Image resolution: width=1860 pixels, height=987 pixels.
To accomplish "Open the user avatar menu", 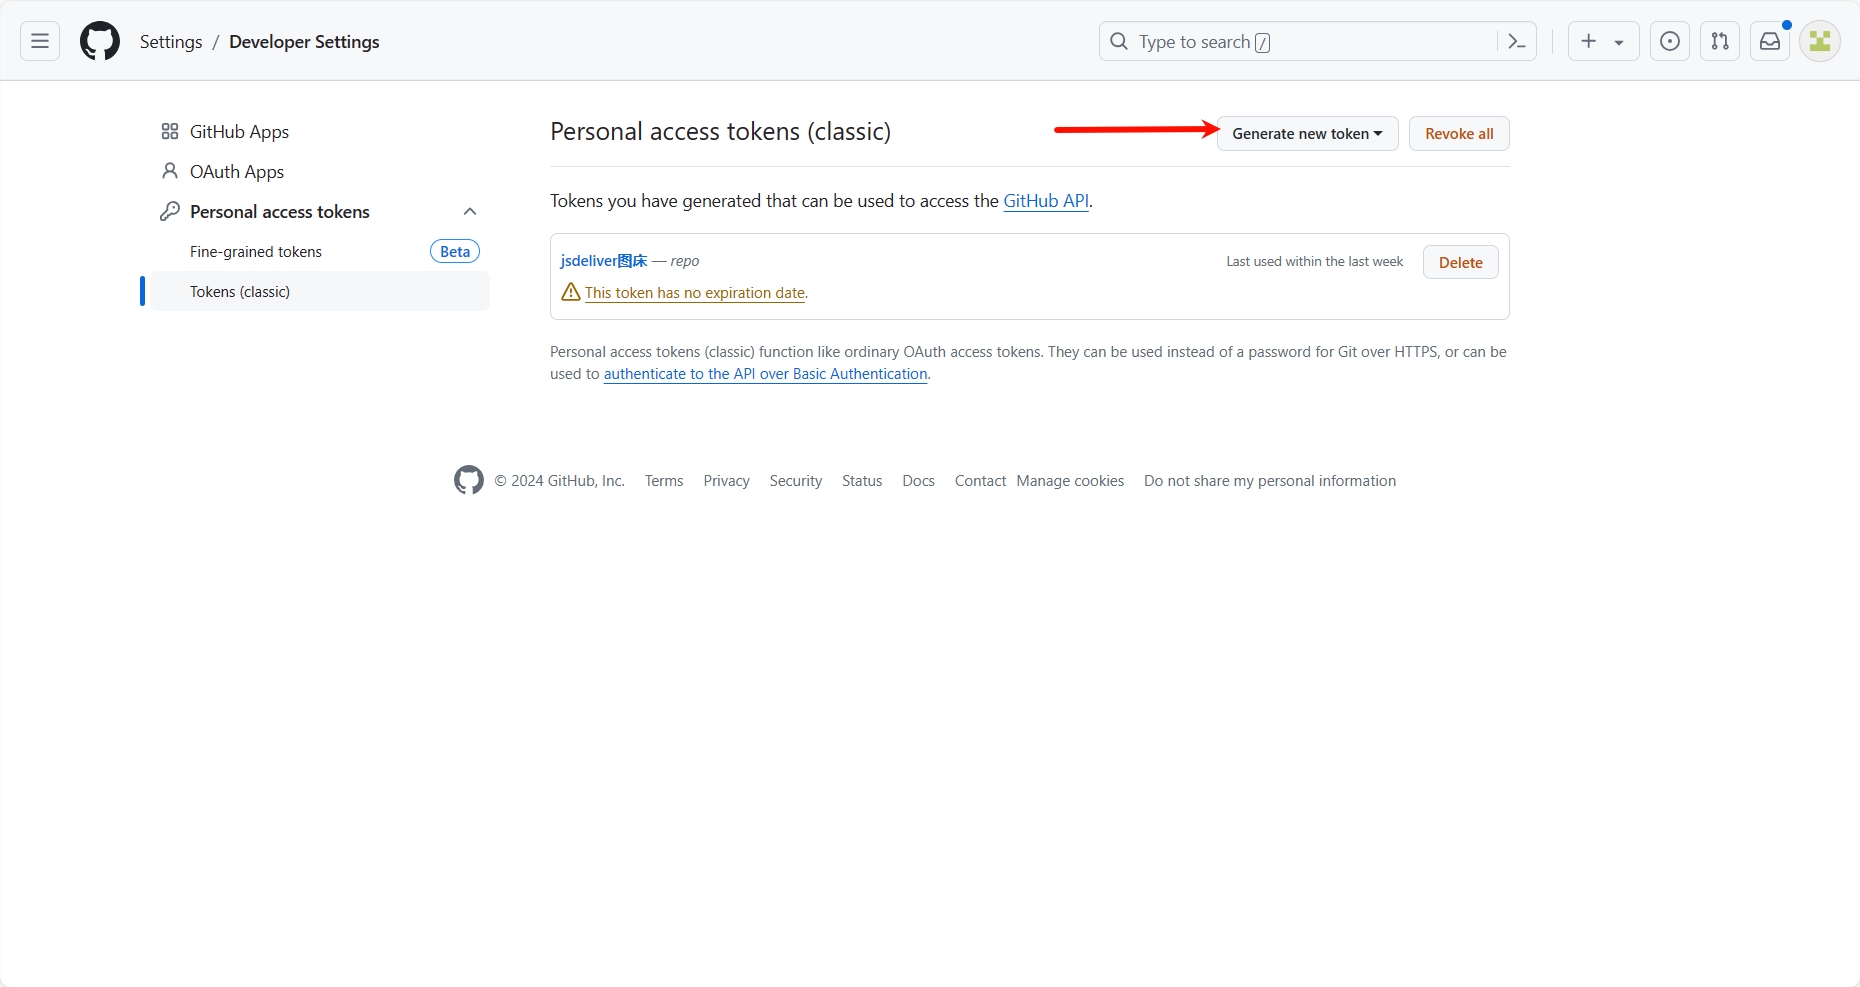I will click(x=1820, y=41).
